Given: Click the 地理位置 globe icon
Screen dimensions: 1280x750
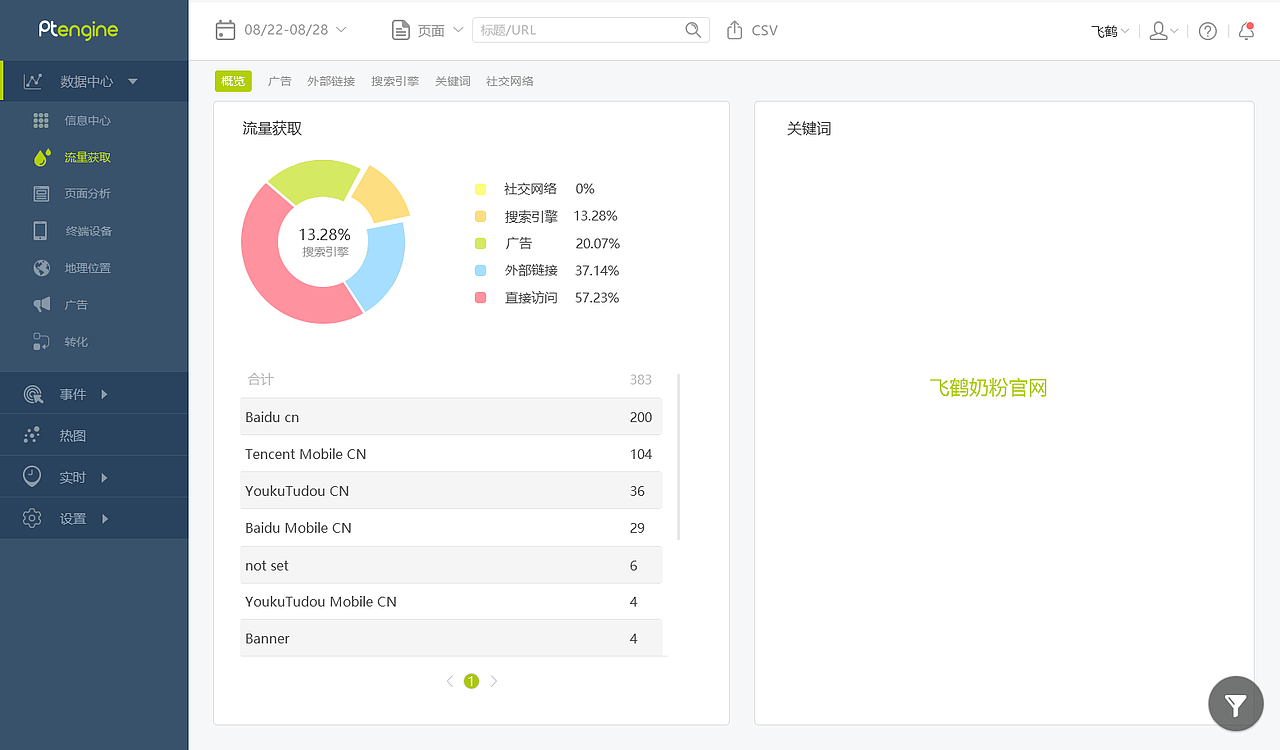Looking at the screenshot, I should pyautogui.click(x=41, y=268).
